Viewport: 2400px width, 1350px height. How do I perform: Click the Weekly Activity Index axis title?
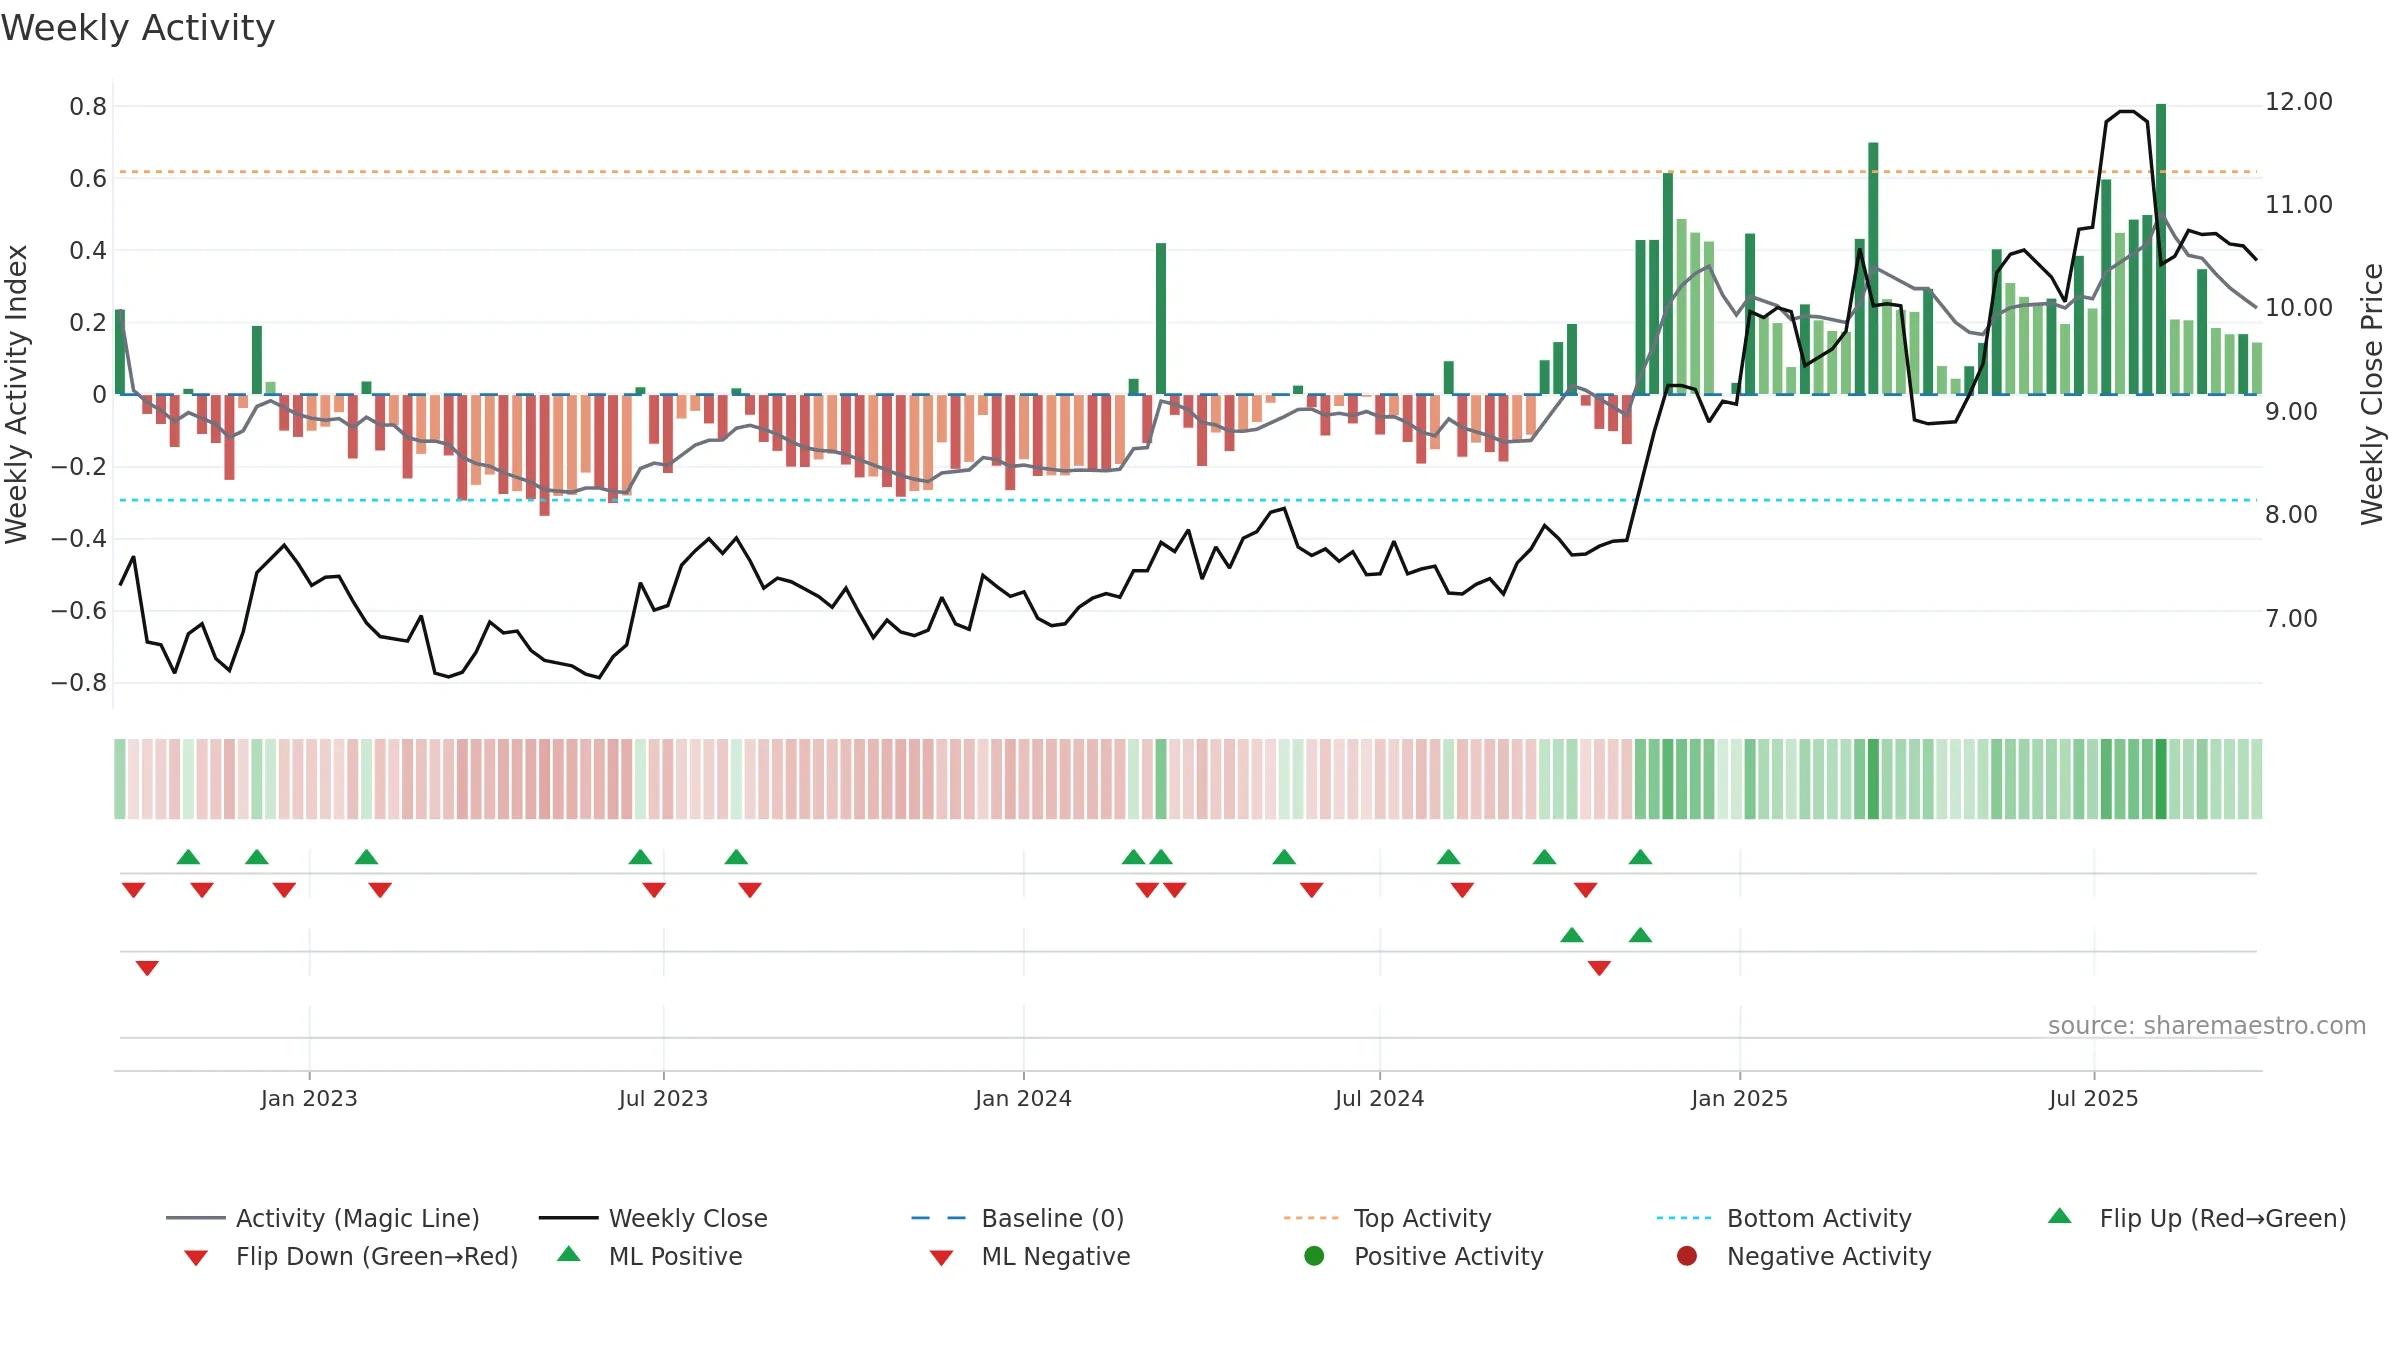point(16,394)
